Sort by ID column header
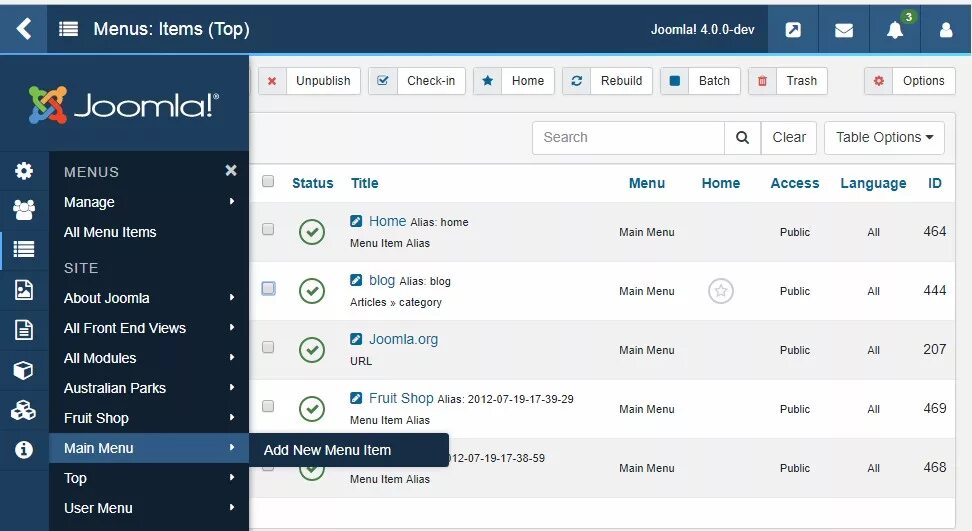Viewport: 972px width, 531px height. pyautogui.click(x=934, y=183)
